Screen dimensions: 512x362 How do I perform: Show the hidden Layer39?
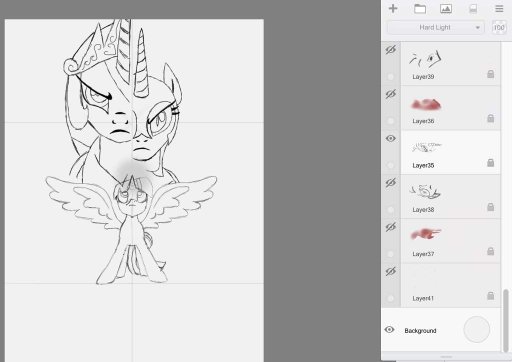pos(391,50)
